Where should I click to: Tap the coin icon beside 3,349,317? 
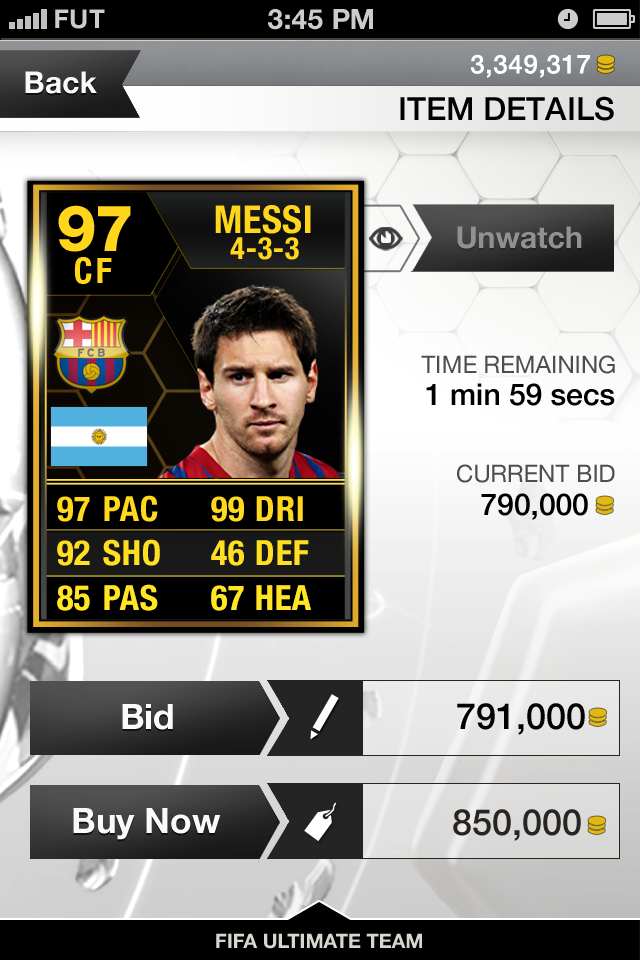click(606, 64)
